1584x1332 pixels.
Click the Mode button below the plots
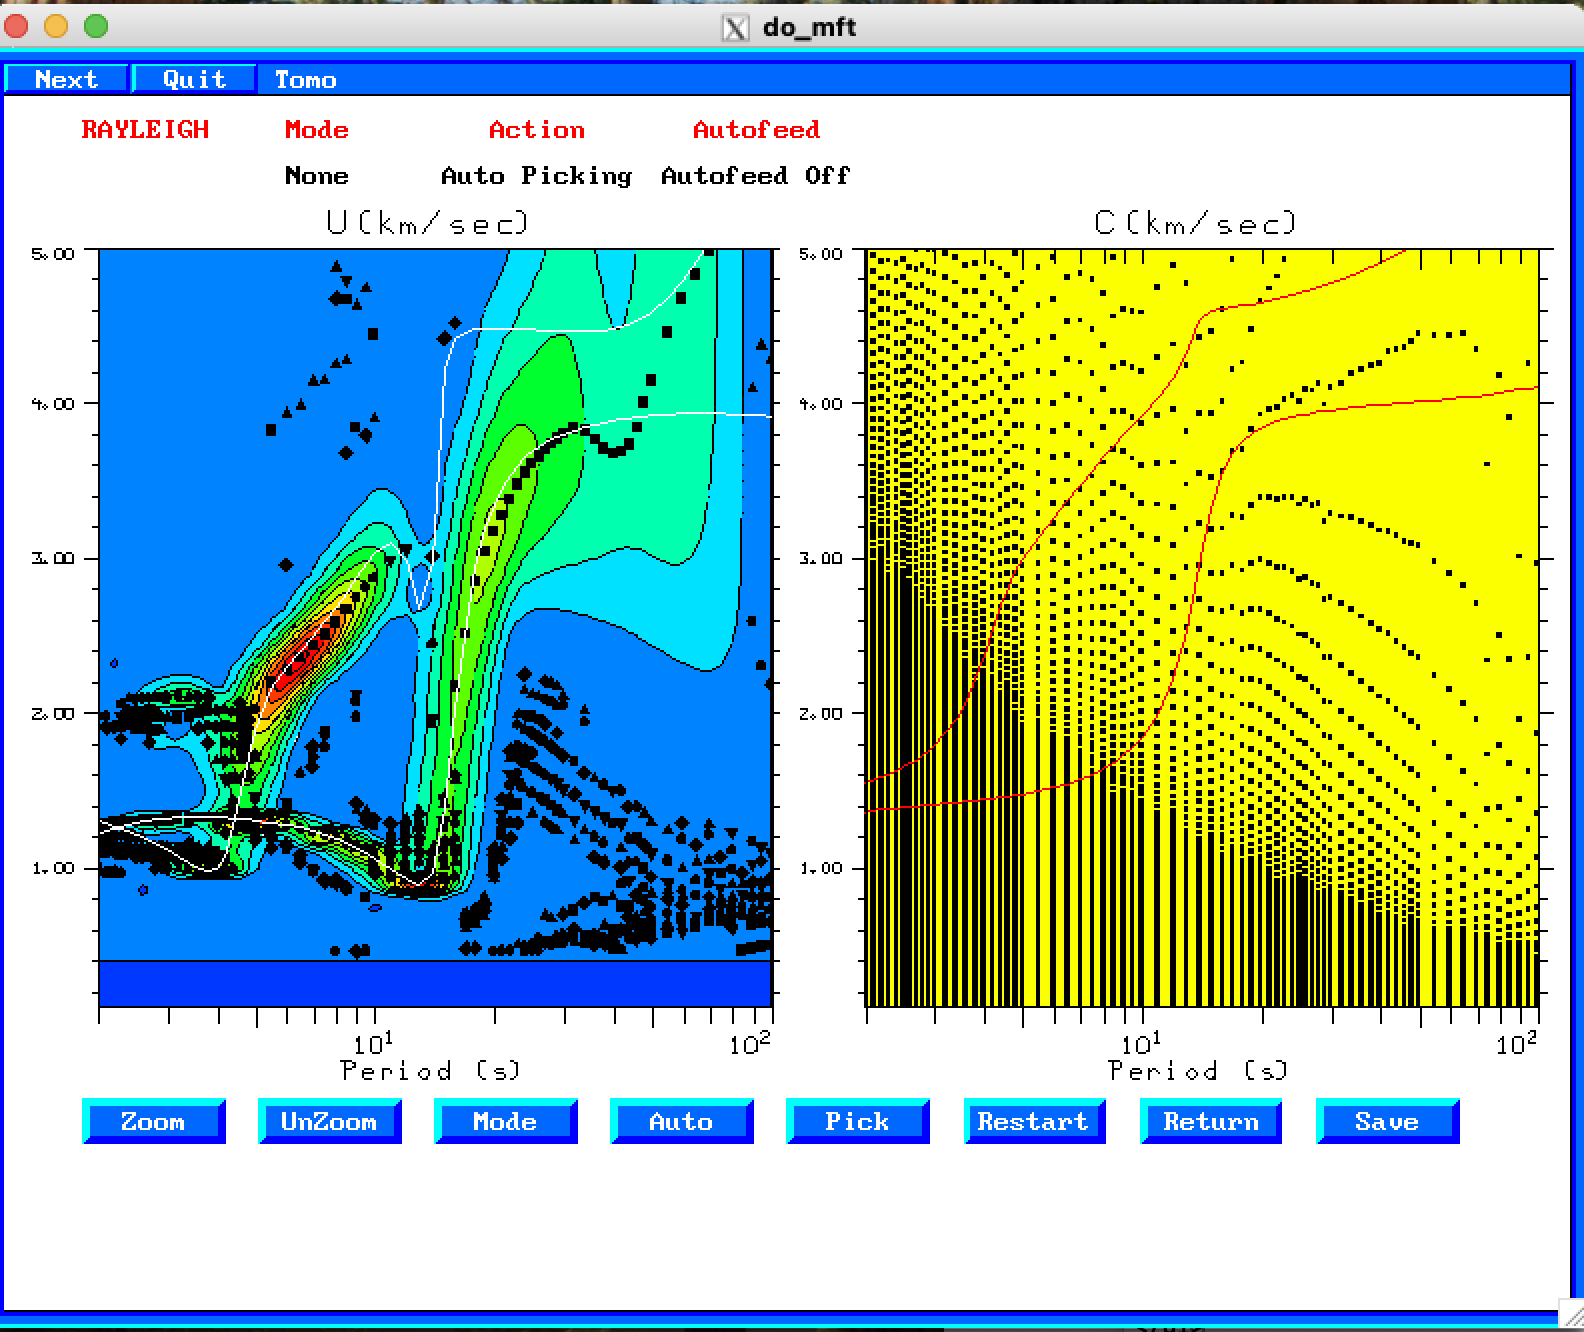(505, 1121)
